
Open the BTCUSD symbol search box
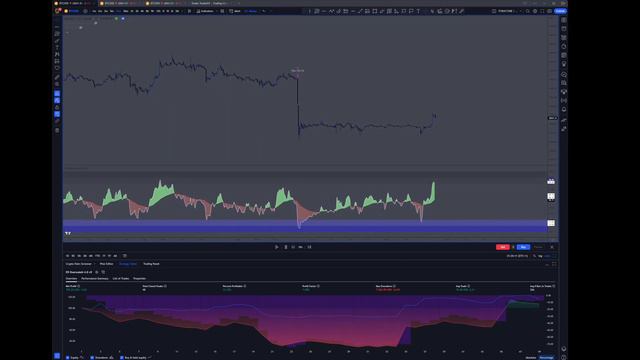click(x=72, y=11)
